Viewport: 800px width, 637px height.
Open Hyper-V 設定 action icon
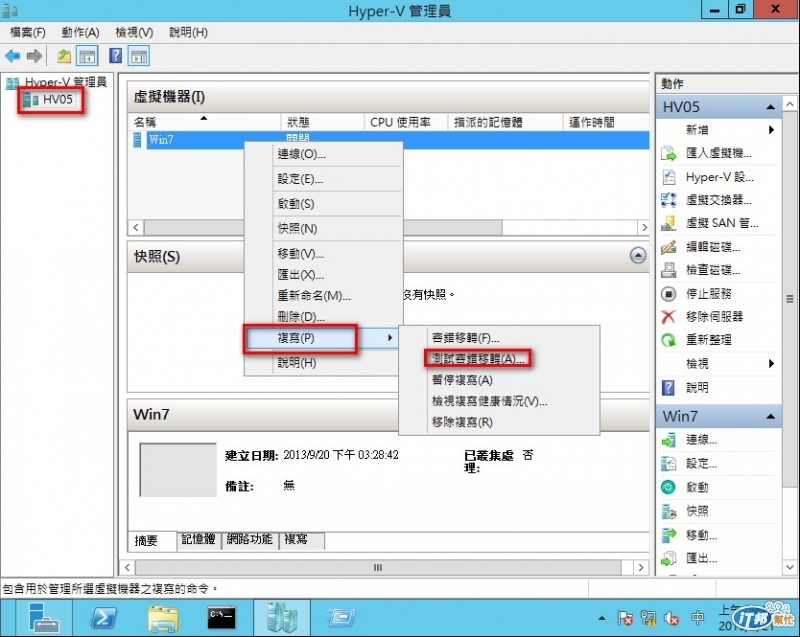click(668, 177)
